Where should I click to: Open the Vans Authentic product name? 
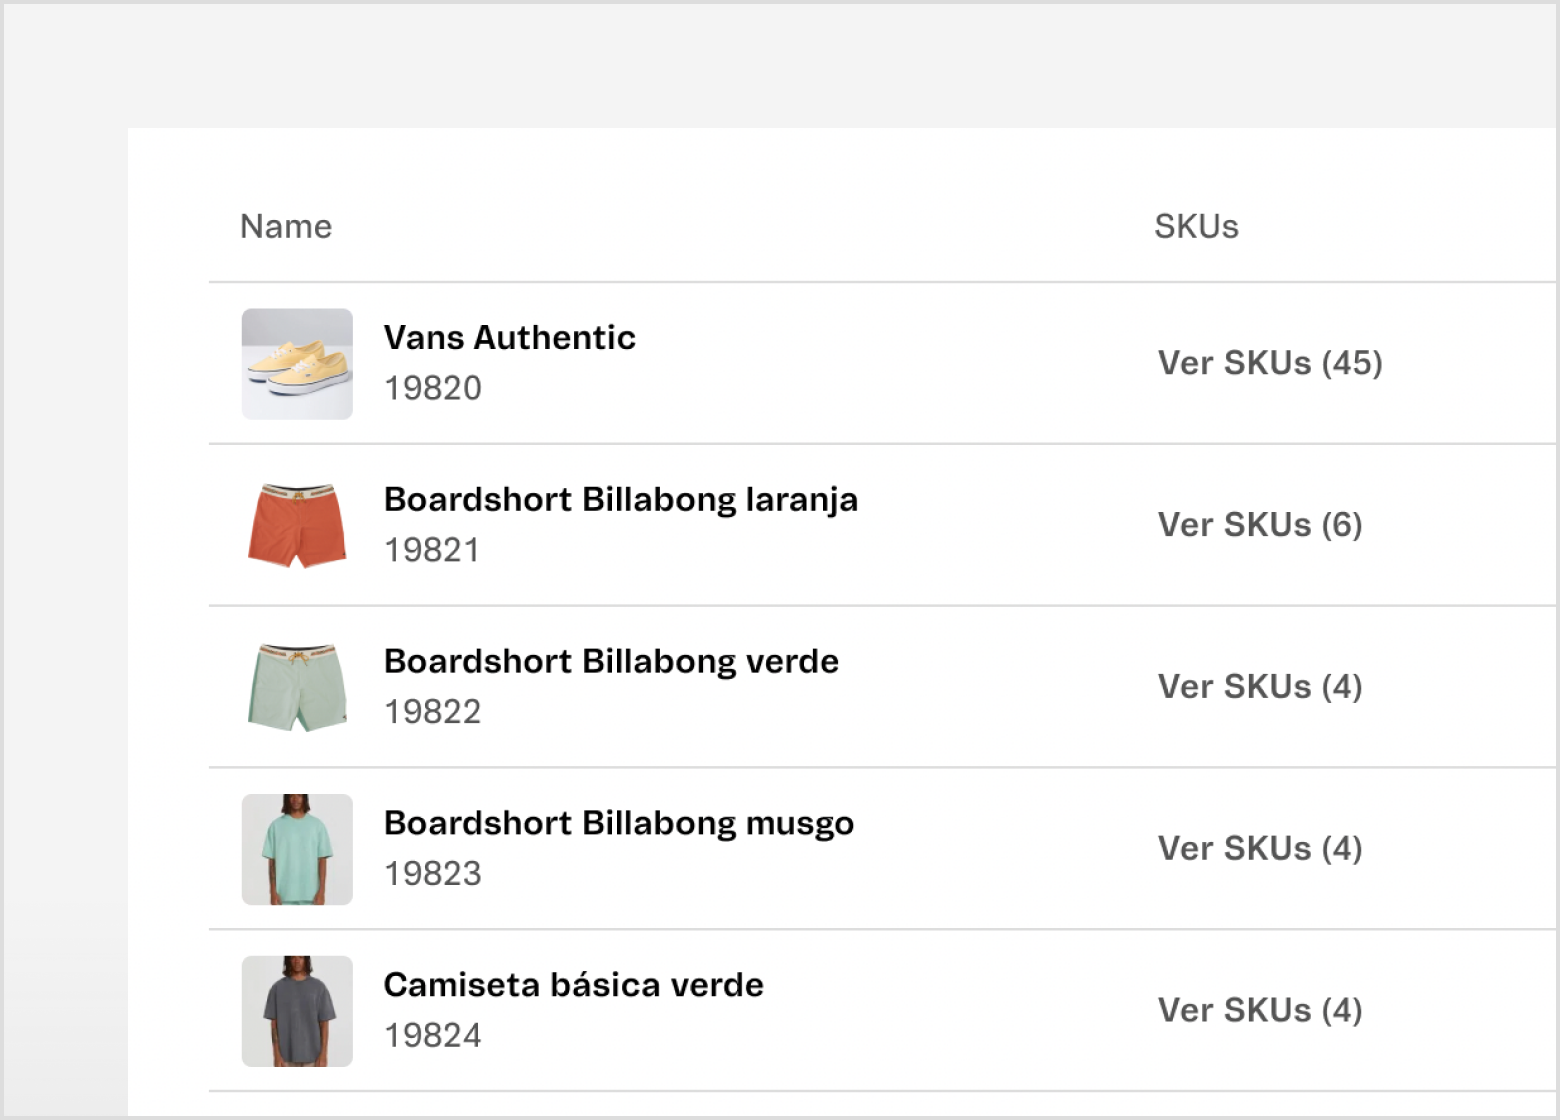point(510,338)
